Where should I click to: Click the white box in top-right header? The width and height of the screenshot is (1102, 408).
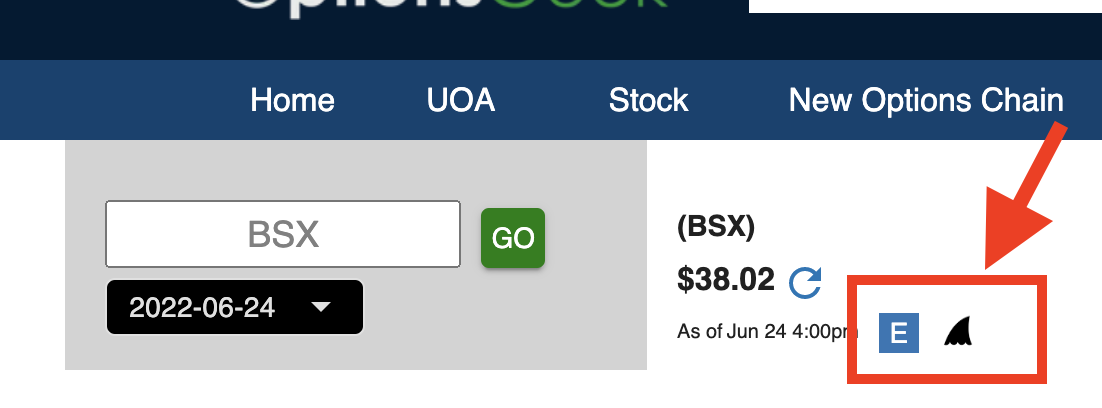click(x=926, y=6)
